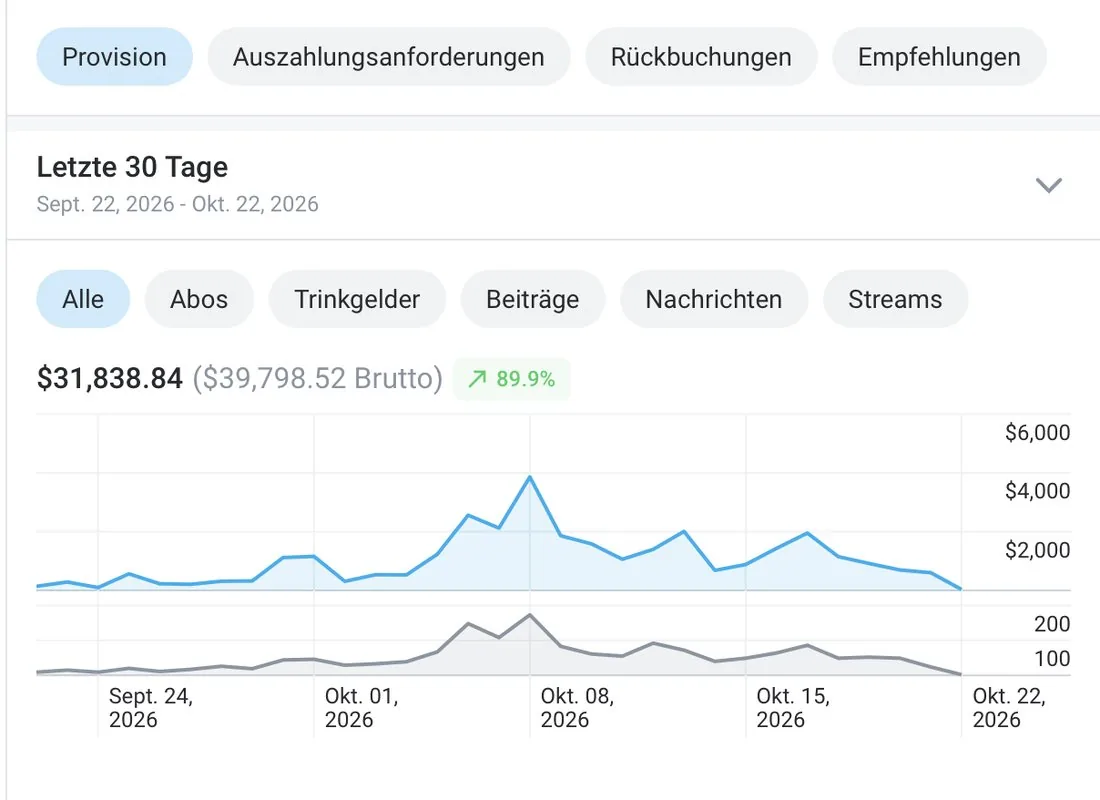Click the Okt. 01, 2026 date label
This screenshot has height=800, width=1100.
coord(361,707)
